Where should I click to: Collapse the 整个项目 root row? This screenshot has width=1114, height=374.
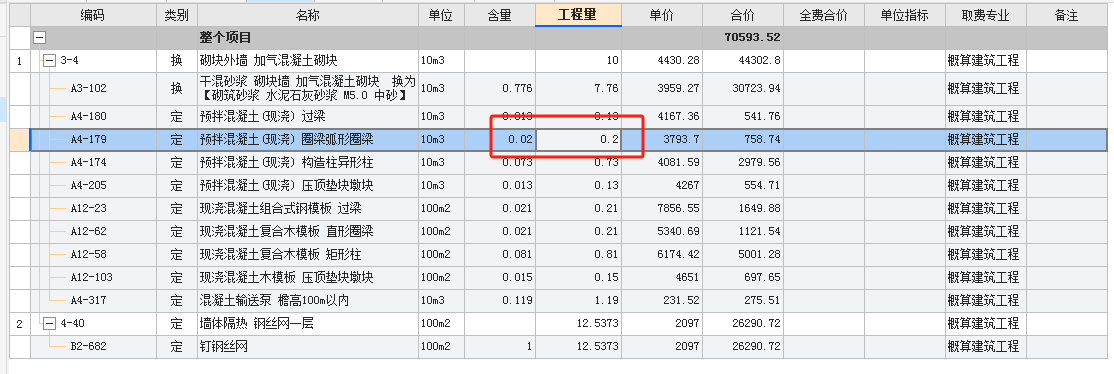click(x=40, y=37)
